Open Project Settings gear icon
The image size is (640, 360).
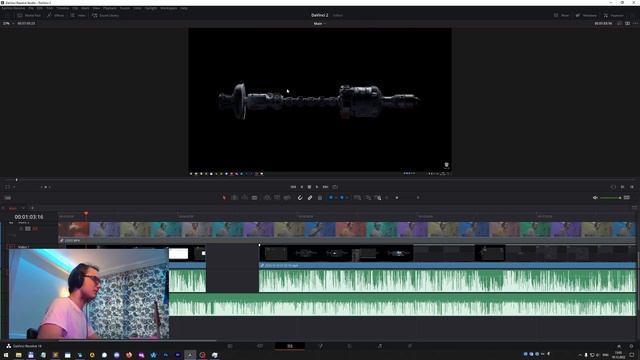[631, 346]
